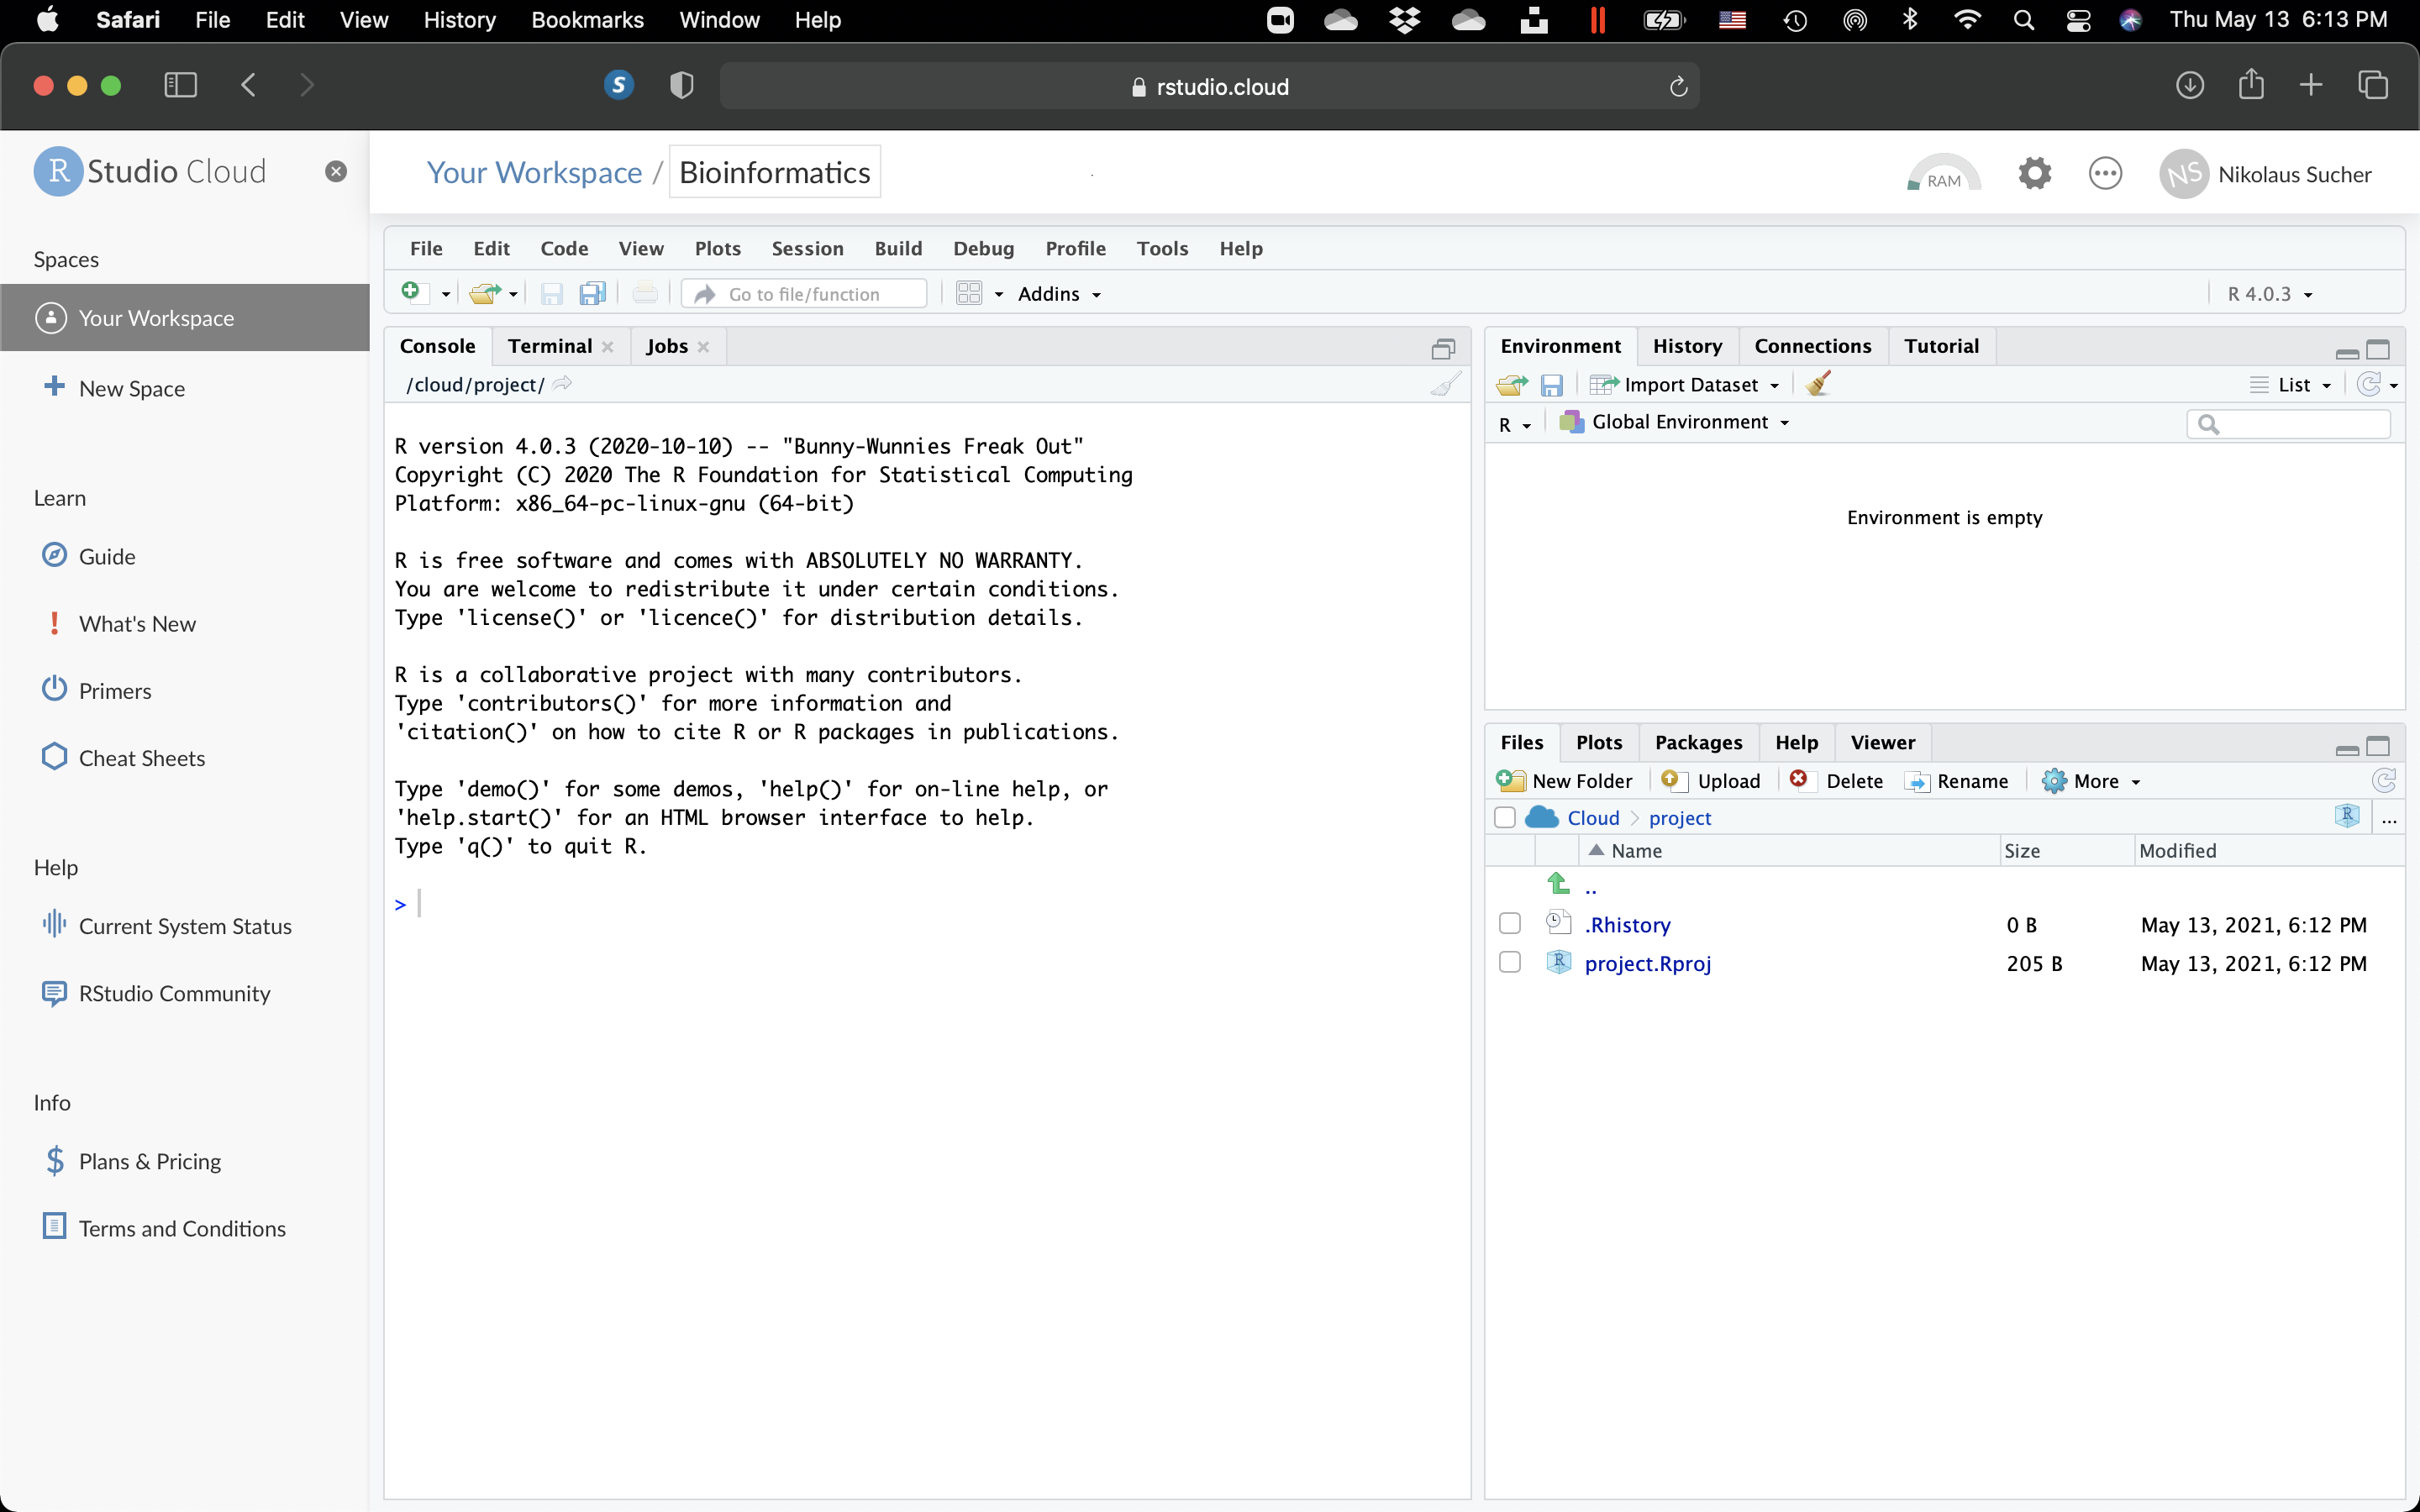This screenshot has width=2420, height=1512.
Task: Open macOS Control Center icon
Action: (2078, 20)
